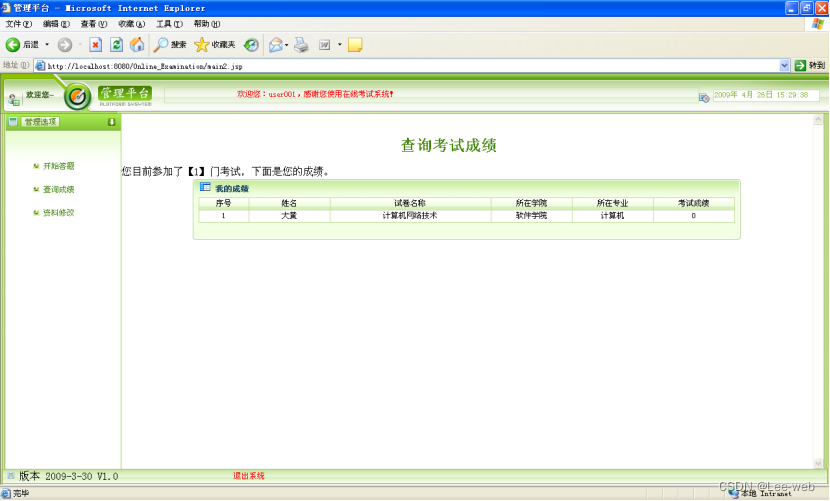Open the Mail button dropdown arrow
This screenshot has width=830, height=501.
pos(286,45)
